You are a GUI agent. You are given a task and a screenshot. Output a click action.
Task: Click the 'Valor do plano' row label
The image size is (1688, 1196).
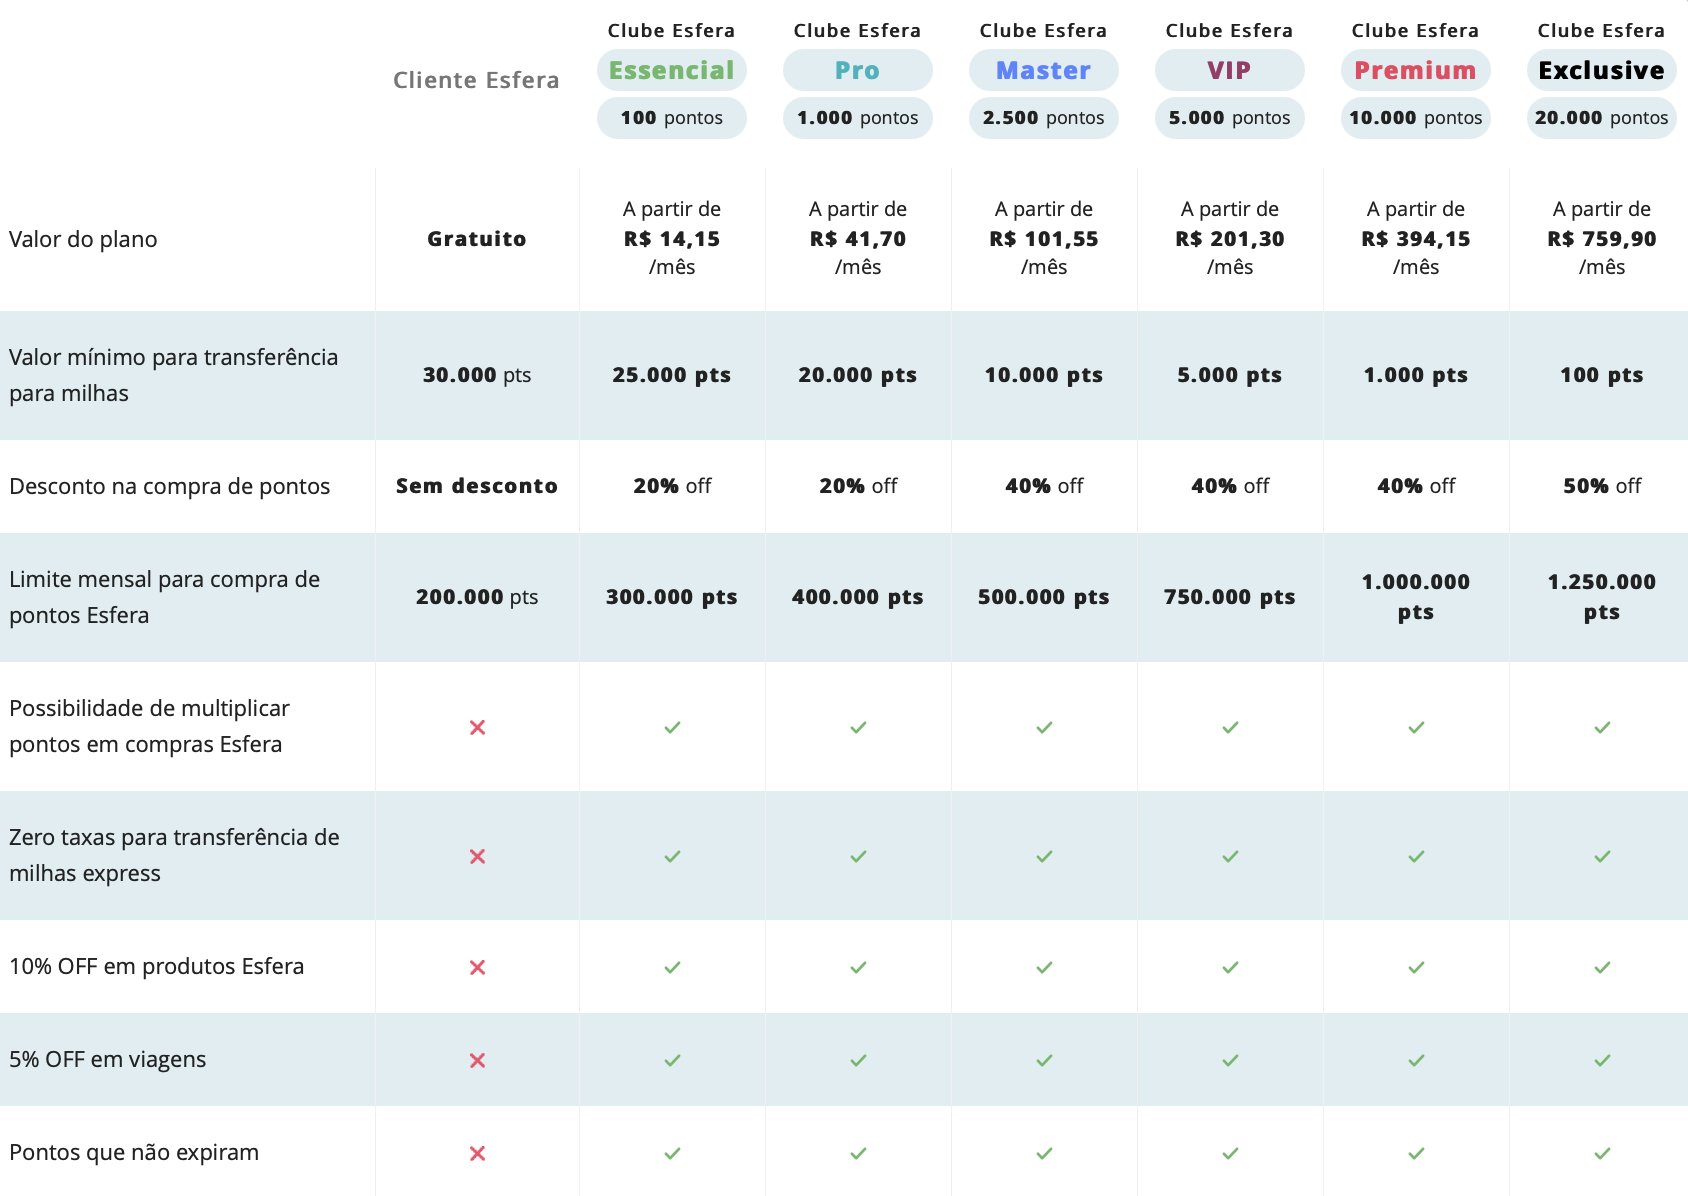pyautogui.click(x=83, y=239)
